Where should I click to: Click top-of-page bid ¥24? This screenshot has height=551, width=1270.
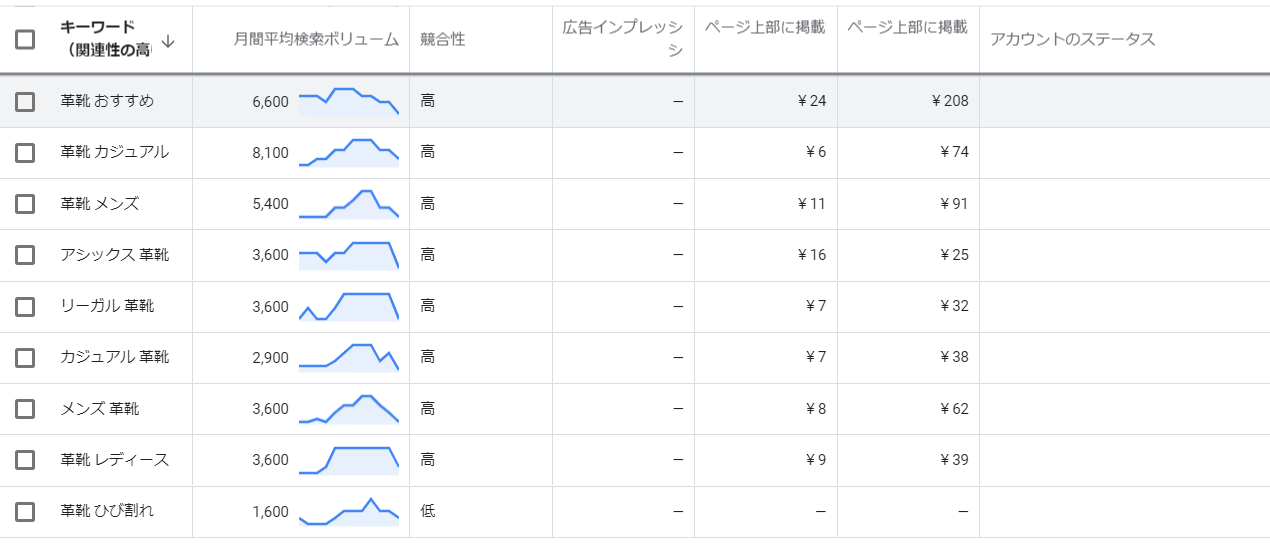pos(812,101)
